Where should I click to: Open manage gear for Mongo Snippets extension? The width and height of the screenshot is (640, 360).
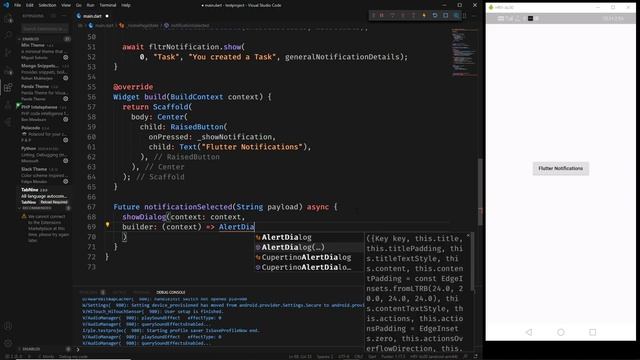pos(65,78)
